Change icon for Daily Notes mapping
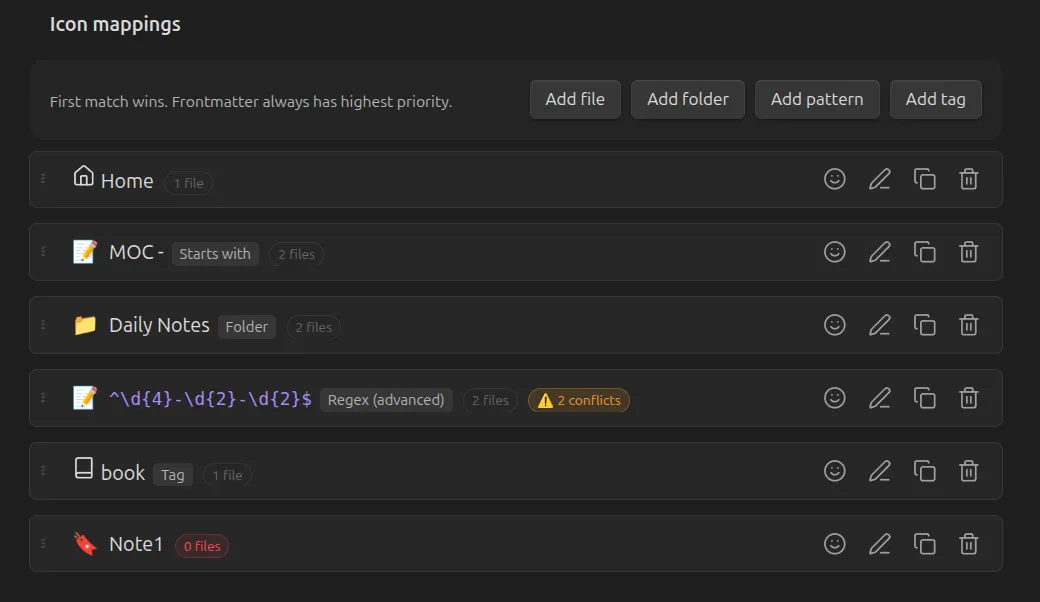The width and height of the screenshot is (1040, 602). click(x=834, y=325)
